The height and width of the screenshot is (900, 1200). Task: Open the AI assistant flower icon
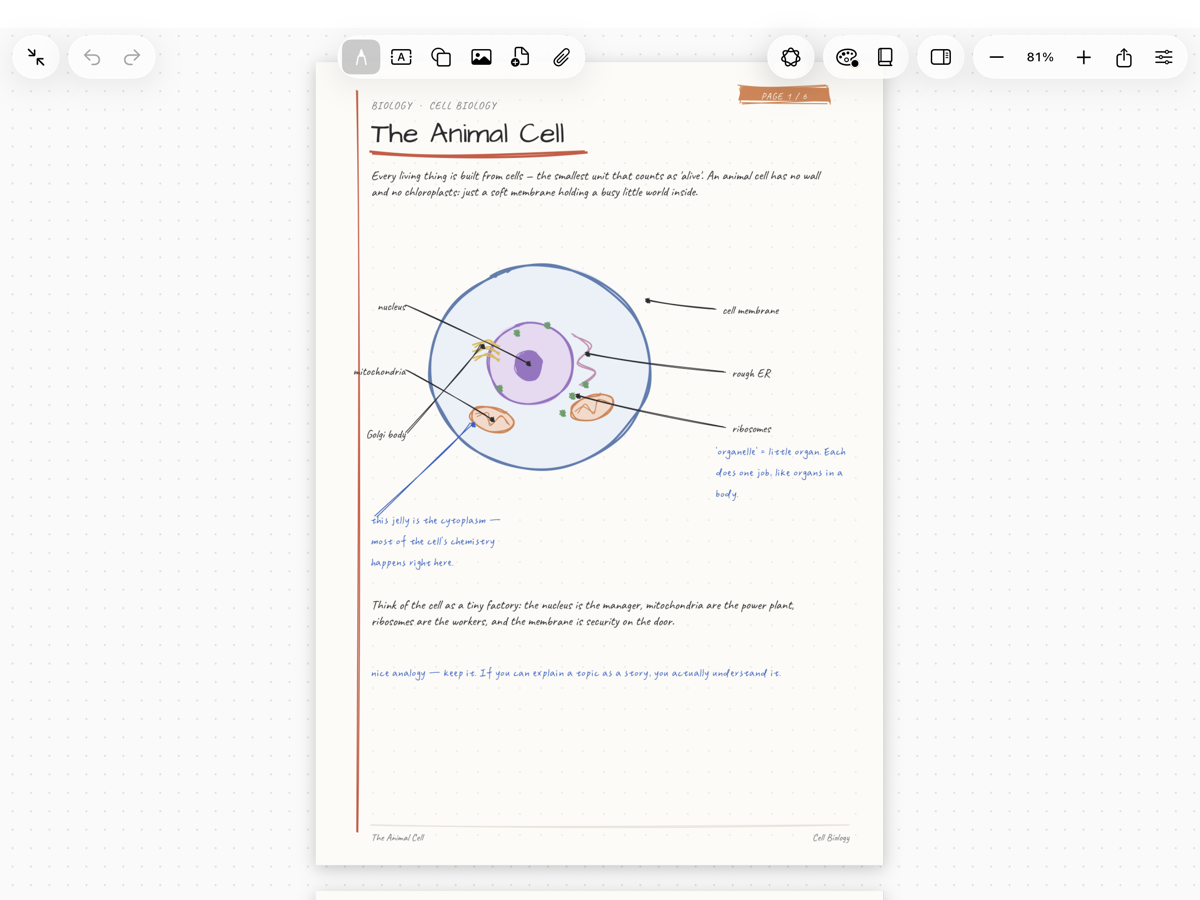click(791, 57)
